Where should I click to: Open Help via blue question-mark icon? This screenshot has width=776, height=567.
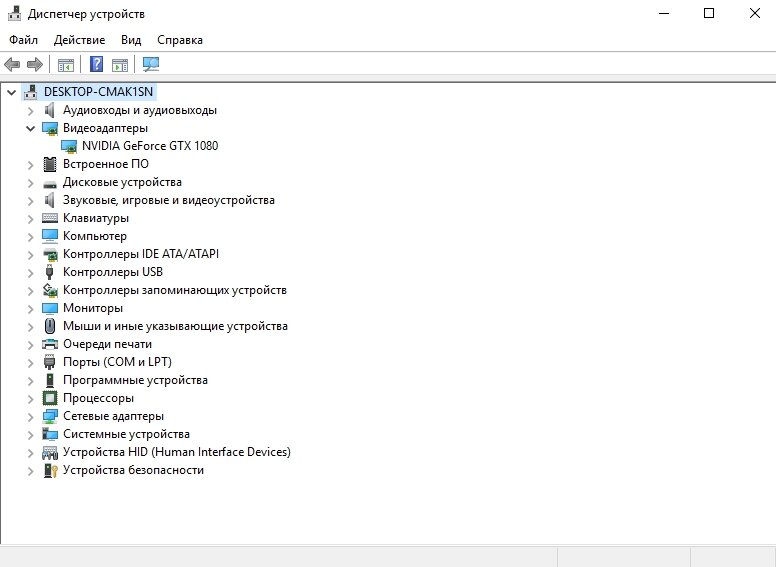point(97,64)
